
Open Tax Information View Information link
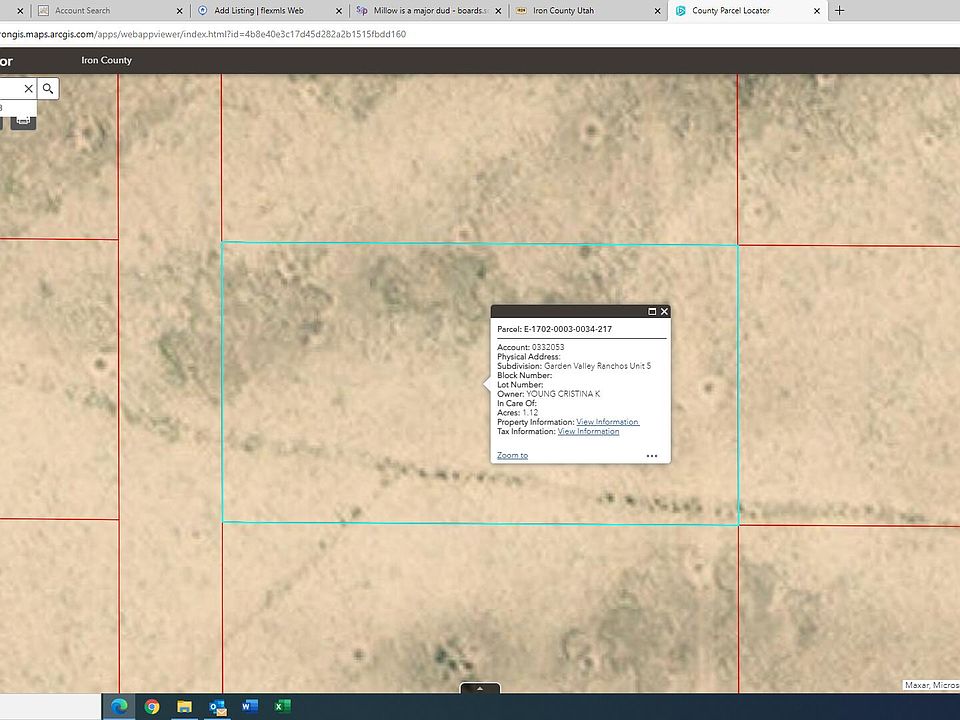click(588, 431)
